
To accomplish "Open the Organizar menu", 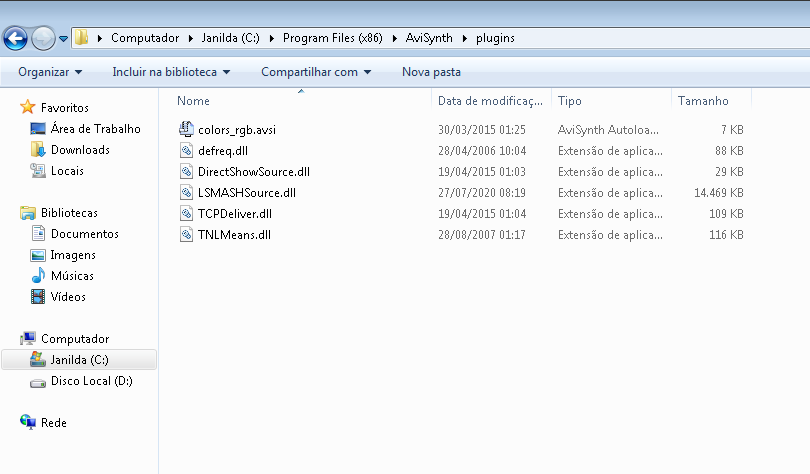I will (x=50, y=72).
